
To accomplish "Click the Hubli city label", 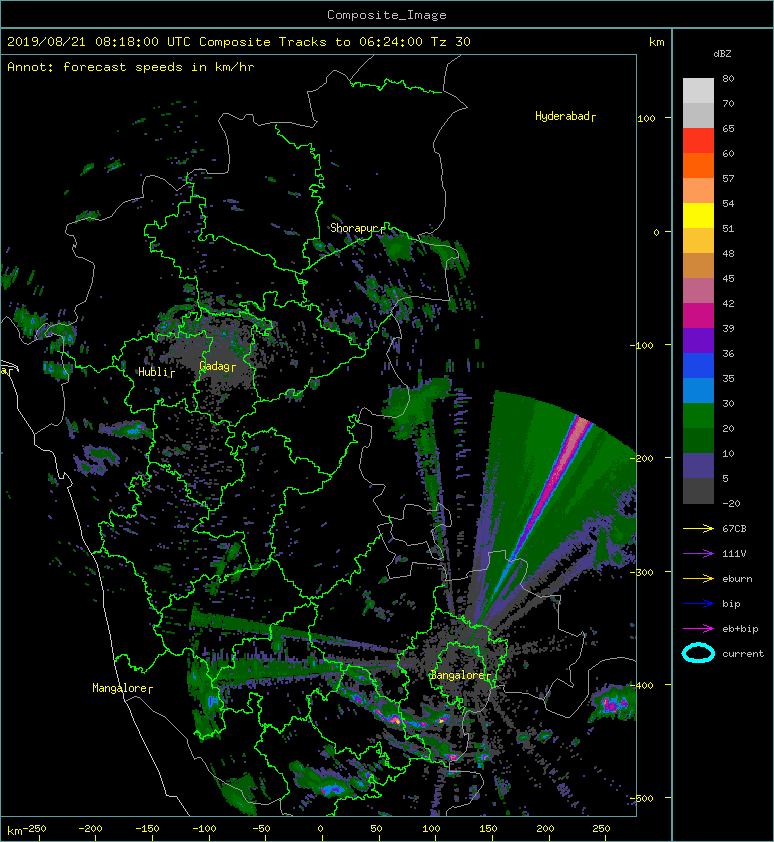I will coord(156,372).
